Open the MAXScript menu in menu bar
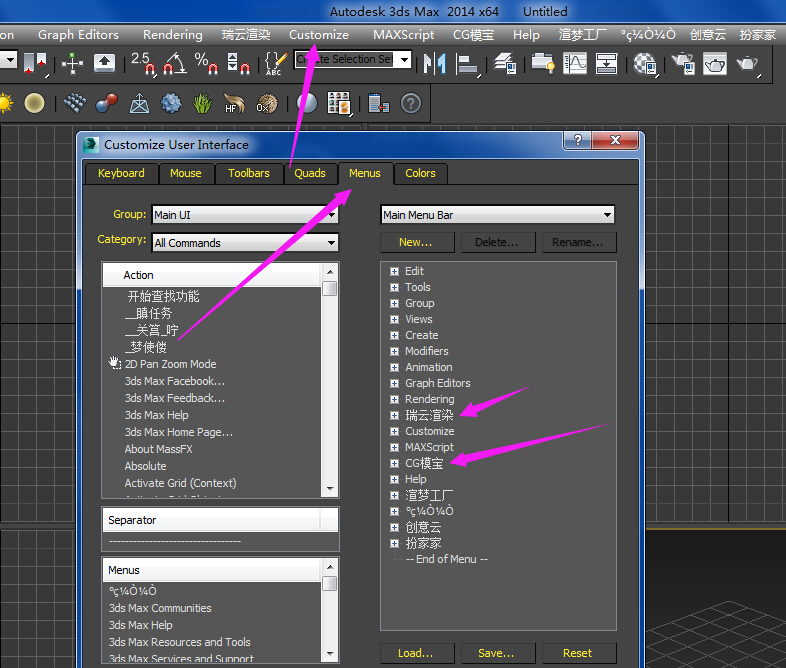This screenshot has width=786, height=668. 404,35
